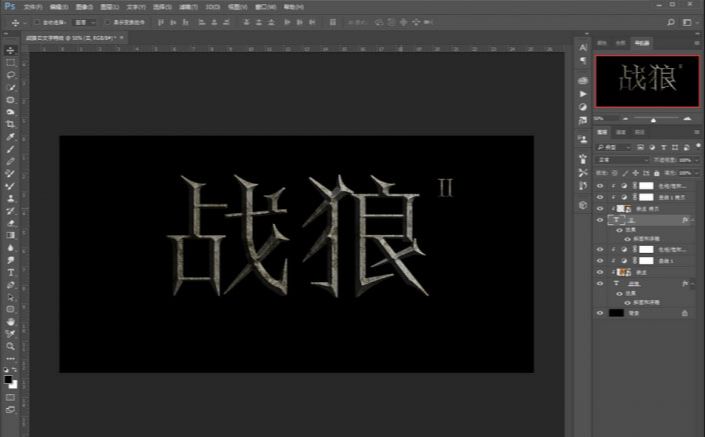Open the Layers panel flyout menu
The image size is (705, 437).
697,132
